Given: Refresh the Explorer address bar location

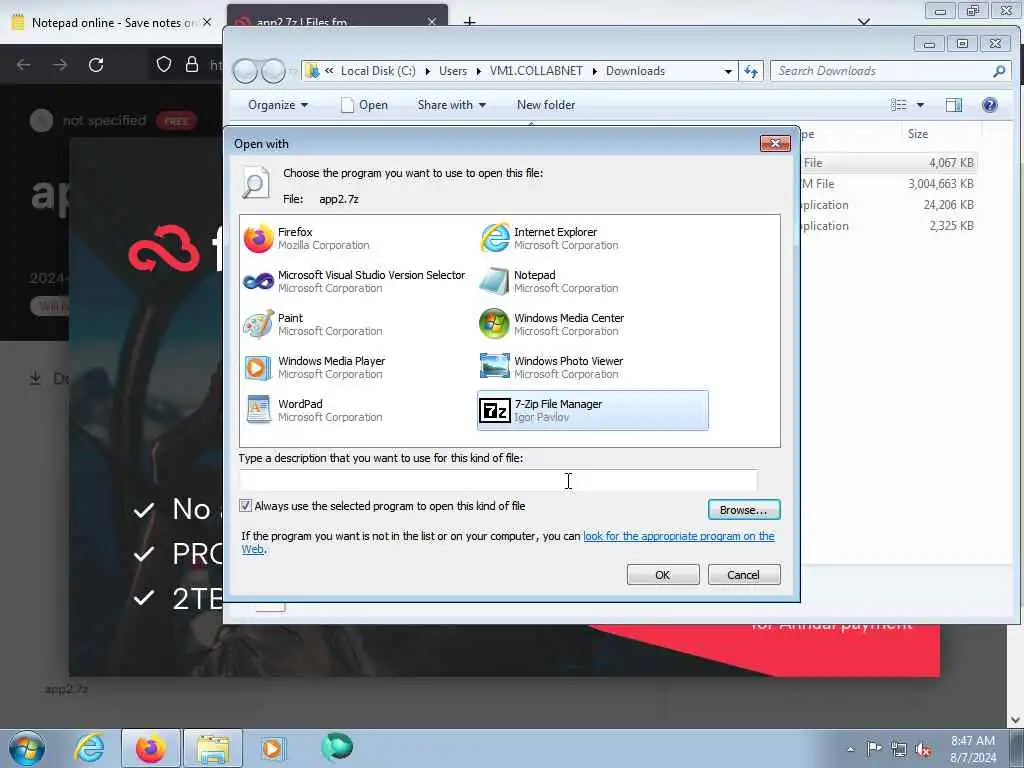Looking at the screenshot, I should (751, 71).
